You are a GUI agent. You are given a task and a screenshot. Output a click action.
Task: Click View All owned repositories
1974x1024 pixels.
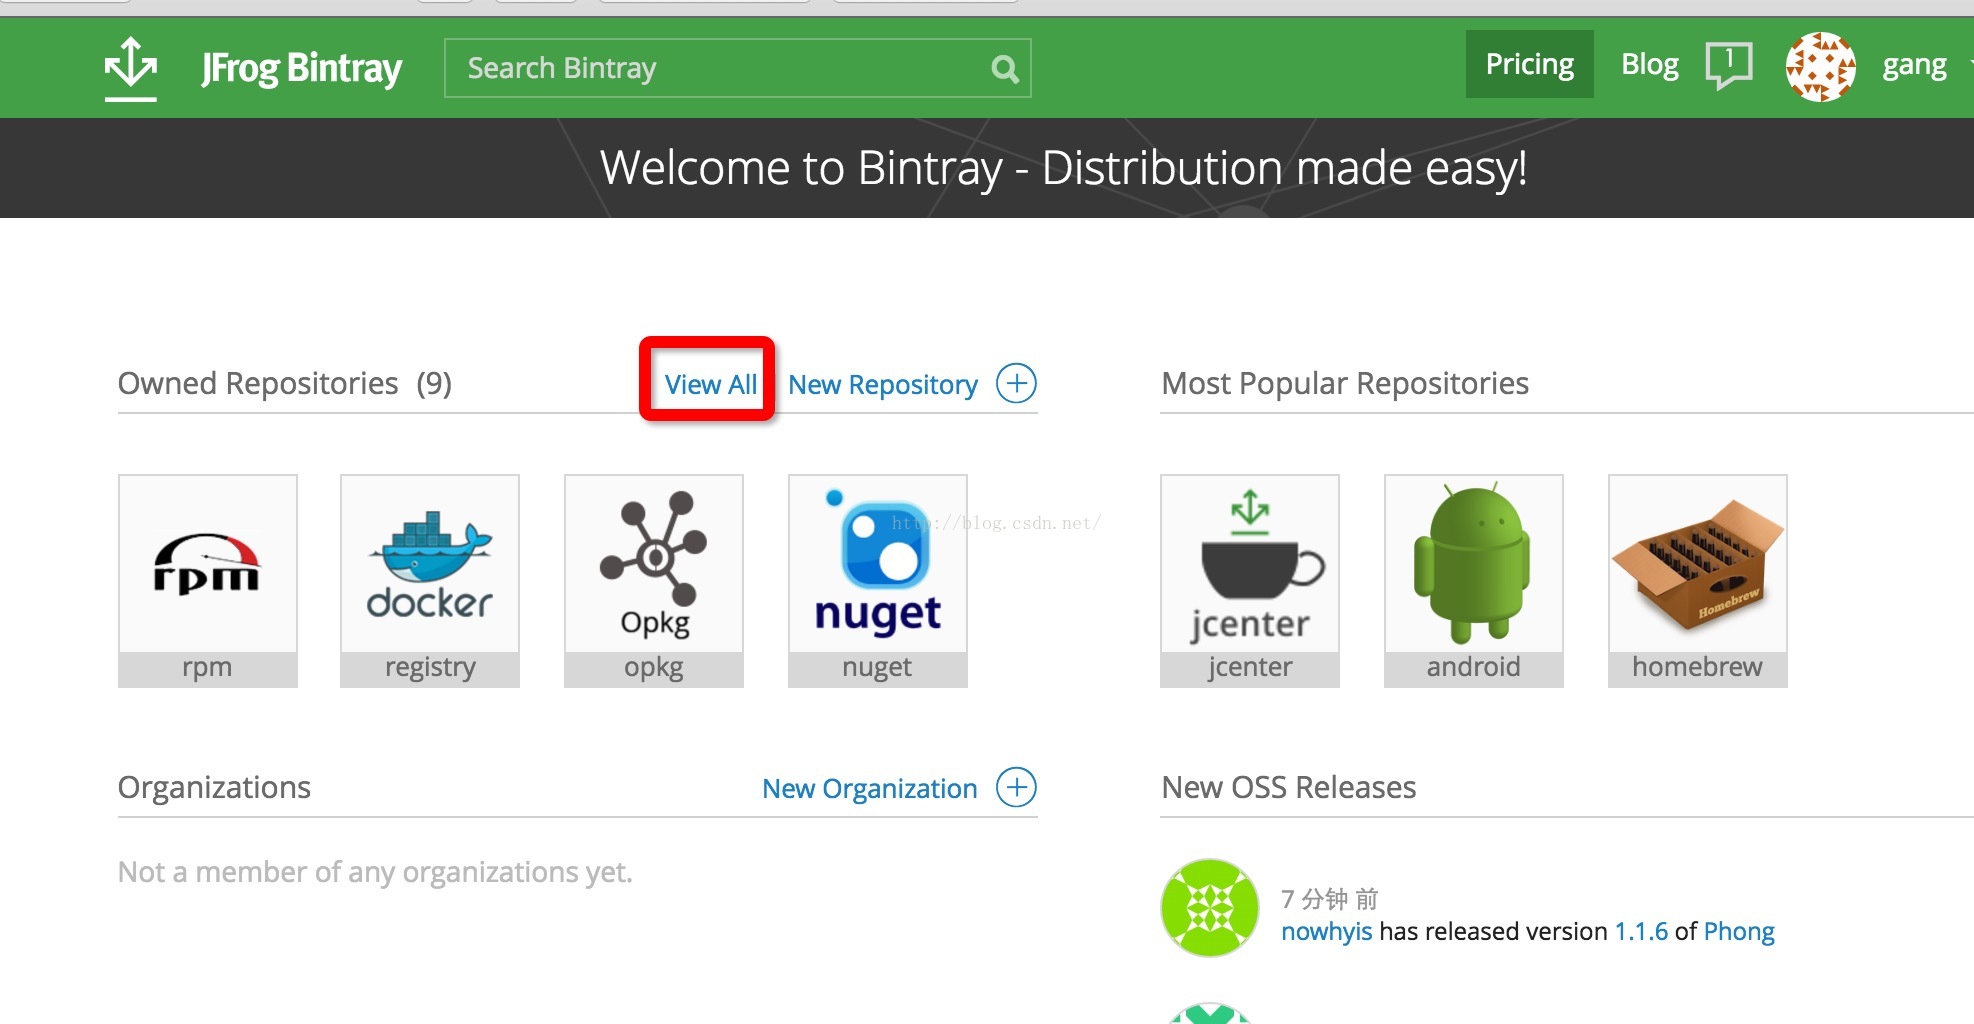point(710,384)
